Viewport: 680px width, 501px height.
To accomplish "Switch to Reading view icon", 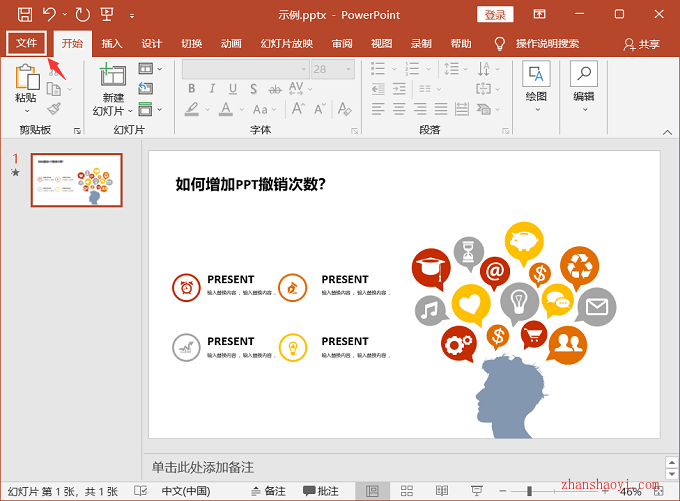I will tap(442, 491).
